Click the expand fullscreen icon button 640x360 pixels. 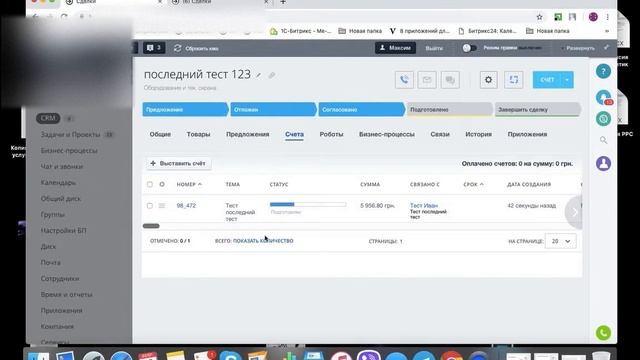coord(513,80)
